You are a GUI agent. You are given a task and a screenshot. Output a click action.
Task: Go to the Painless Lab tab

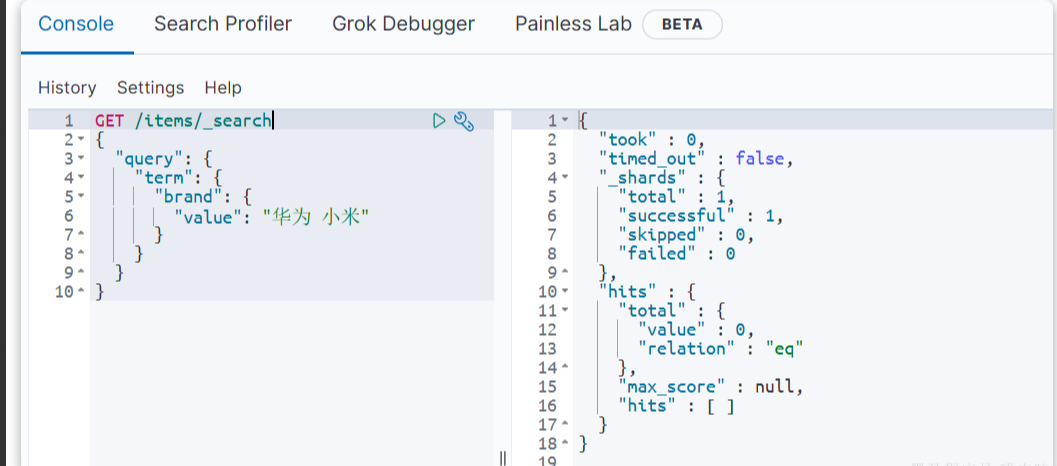tap(573, 24)
